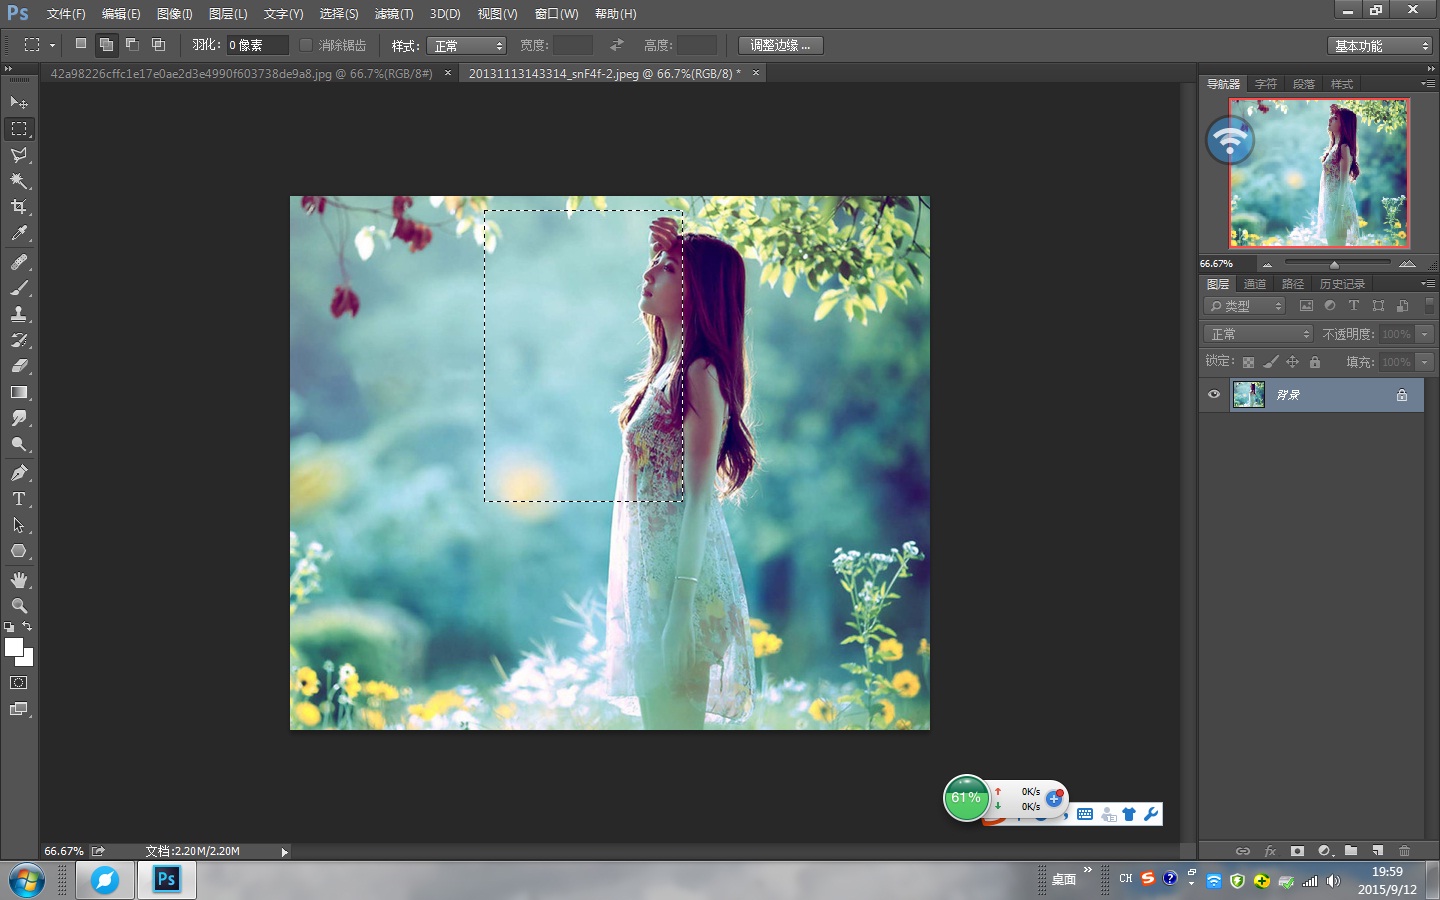Viewport: 1440px width, 900px height.
Task: Select the Eyedropper tool
Action: 19,233
